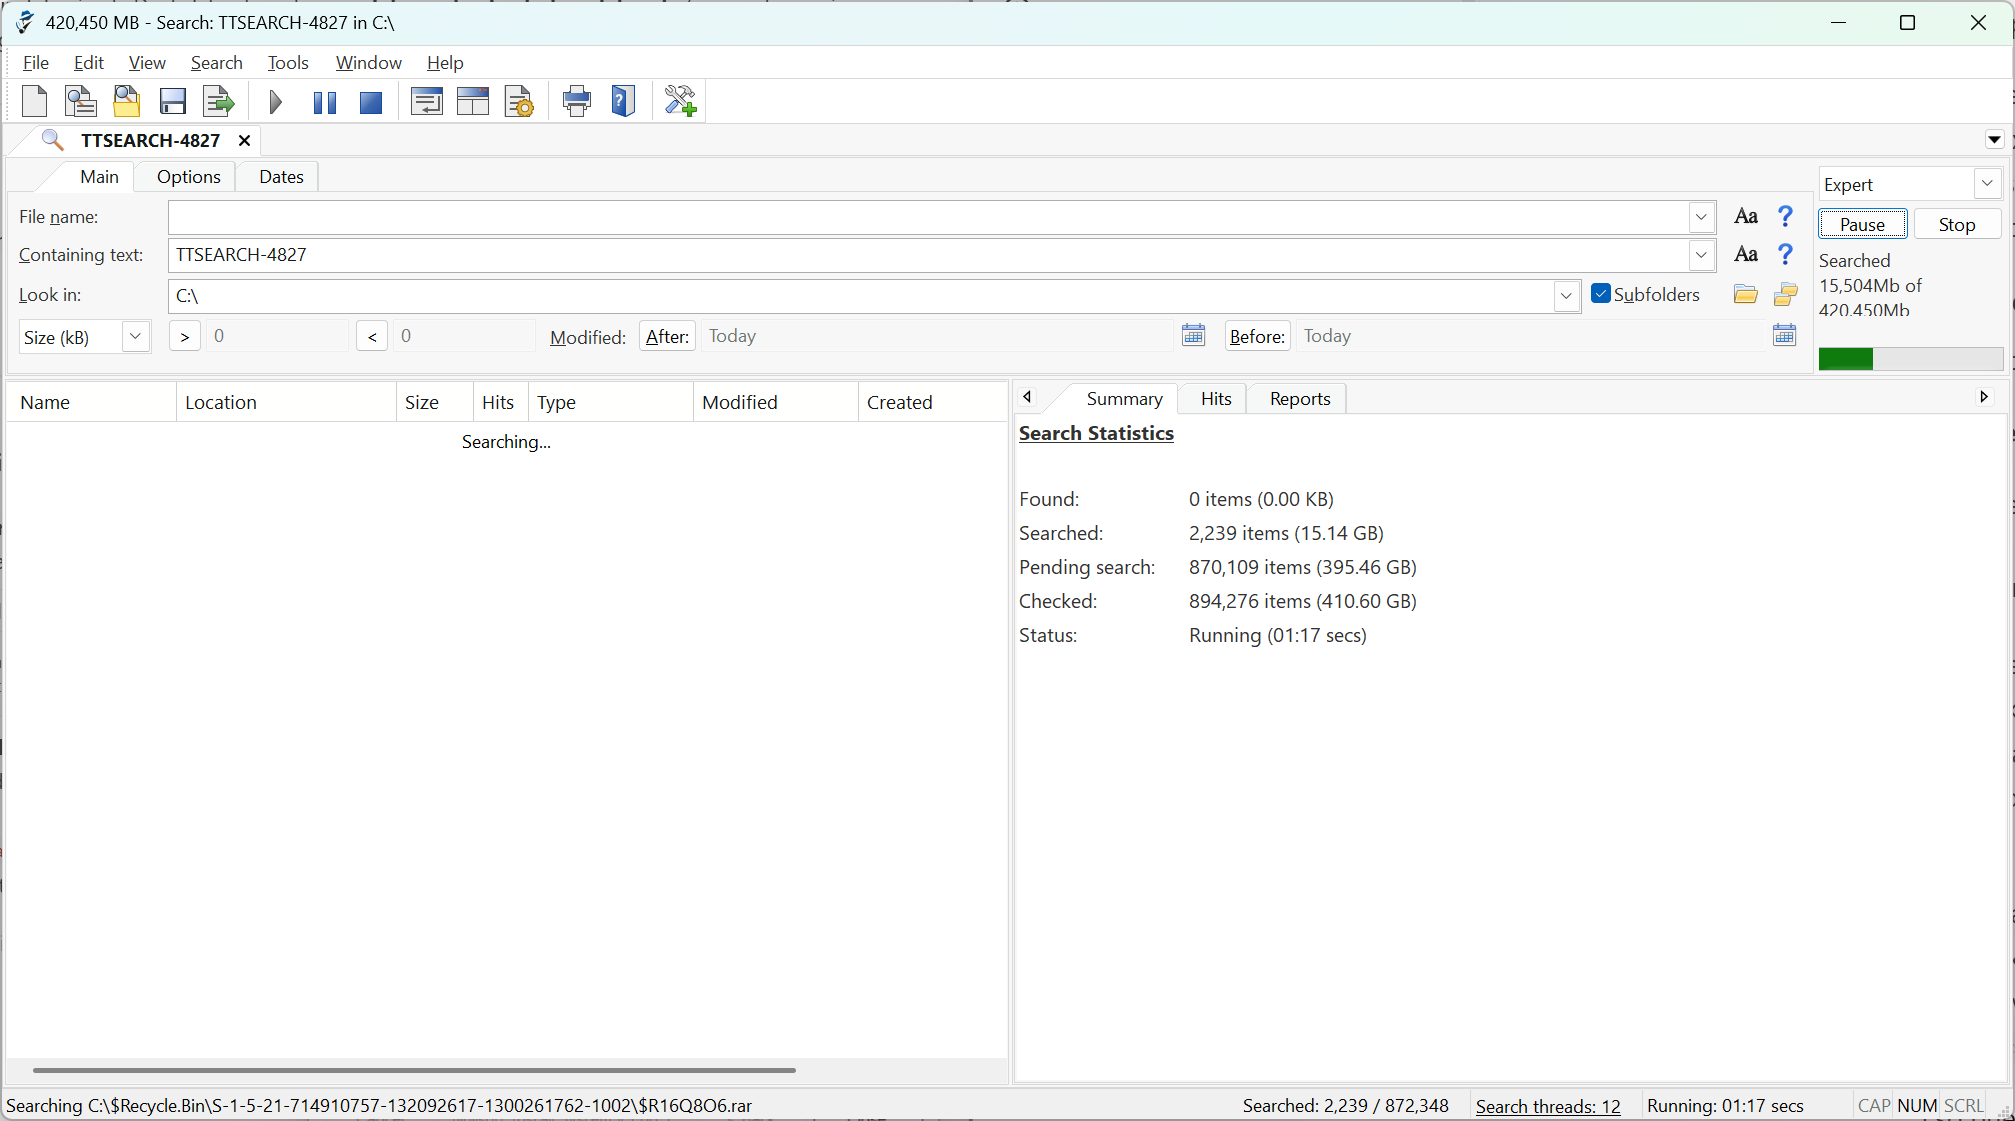Image resolution: width=2015 pixels, height=1121 pixels.
Task: Switch to the Hits results tab
Action: [1216, 399]
